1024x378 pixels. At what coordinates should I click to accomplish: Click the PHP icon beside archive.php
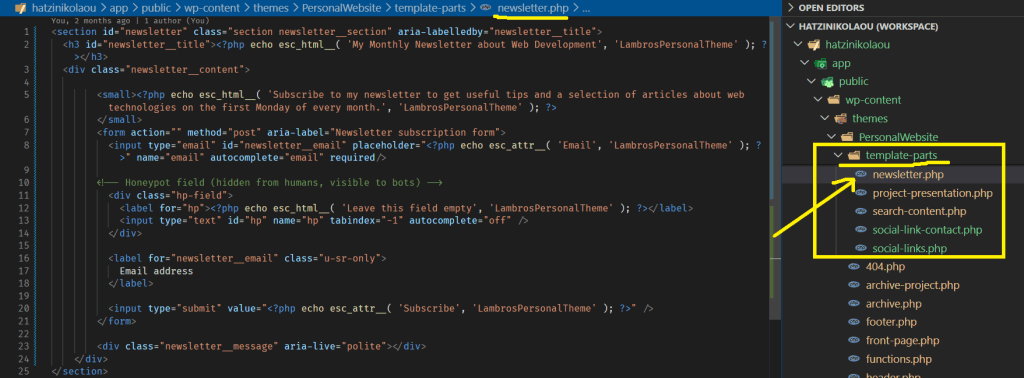(854, 304)
